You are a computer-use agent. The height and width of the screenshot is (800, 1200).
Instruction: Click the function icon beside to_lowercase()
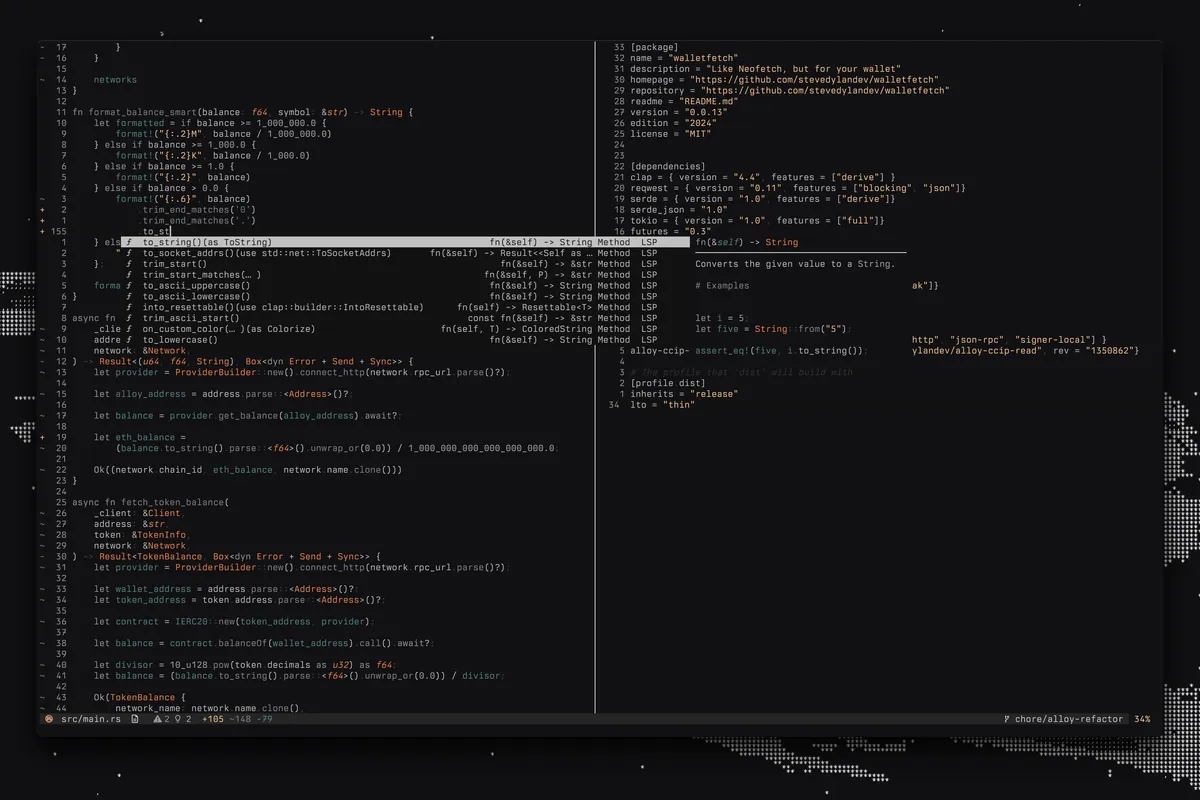[x=130, y=340]
